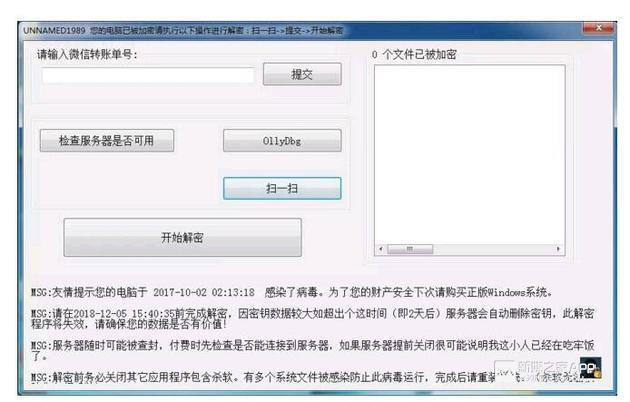
Task: Click the empty scrollbar track right of thumb
Action: click(x=493, y=249)
